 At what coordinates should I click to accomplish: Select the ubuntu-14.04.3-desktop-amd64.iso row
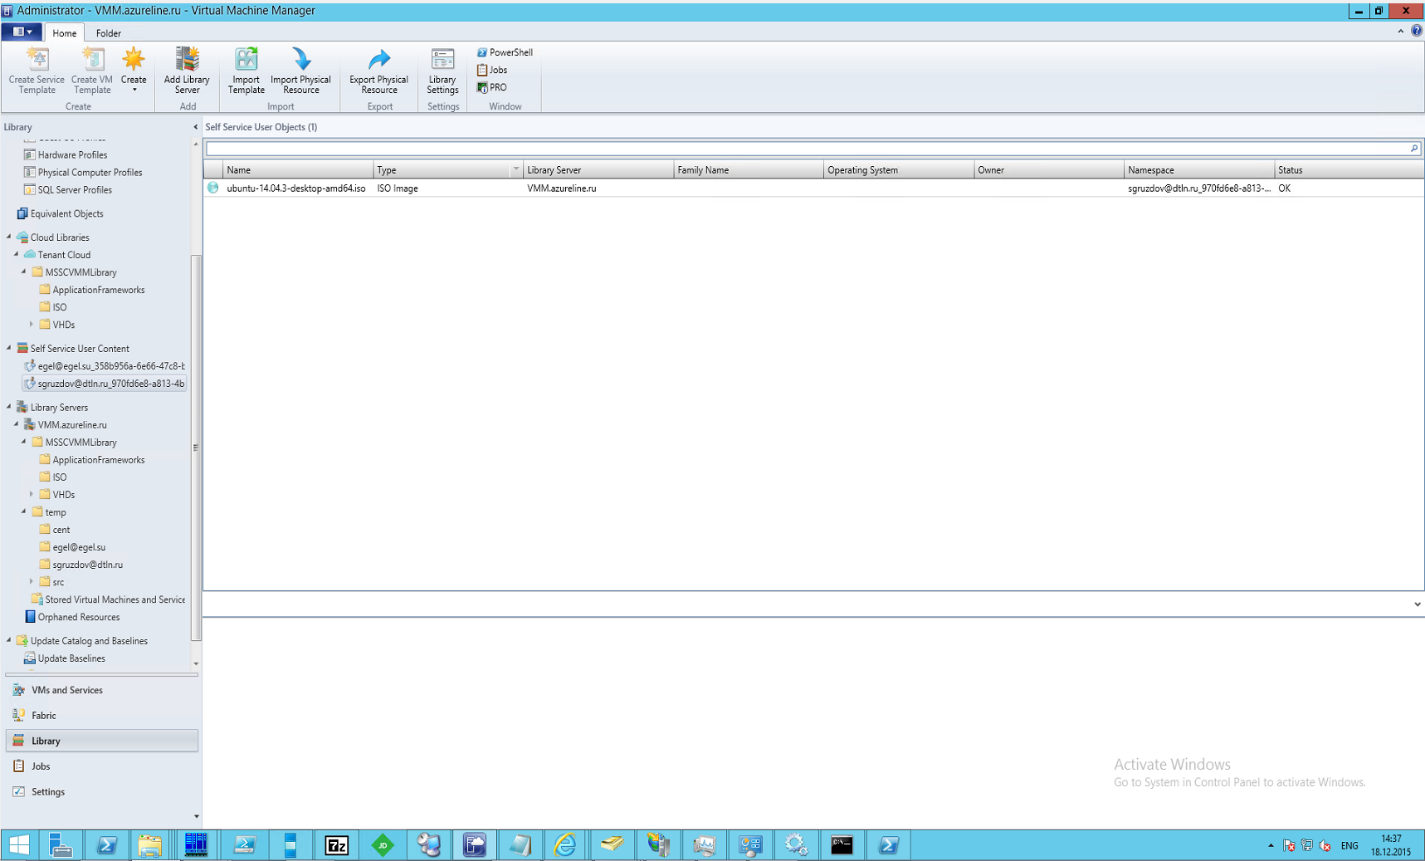point(813,188)
